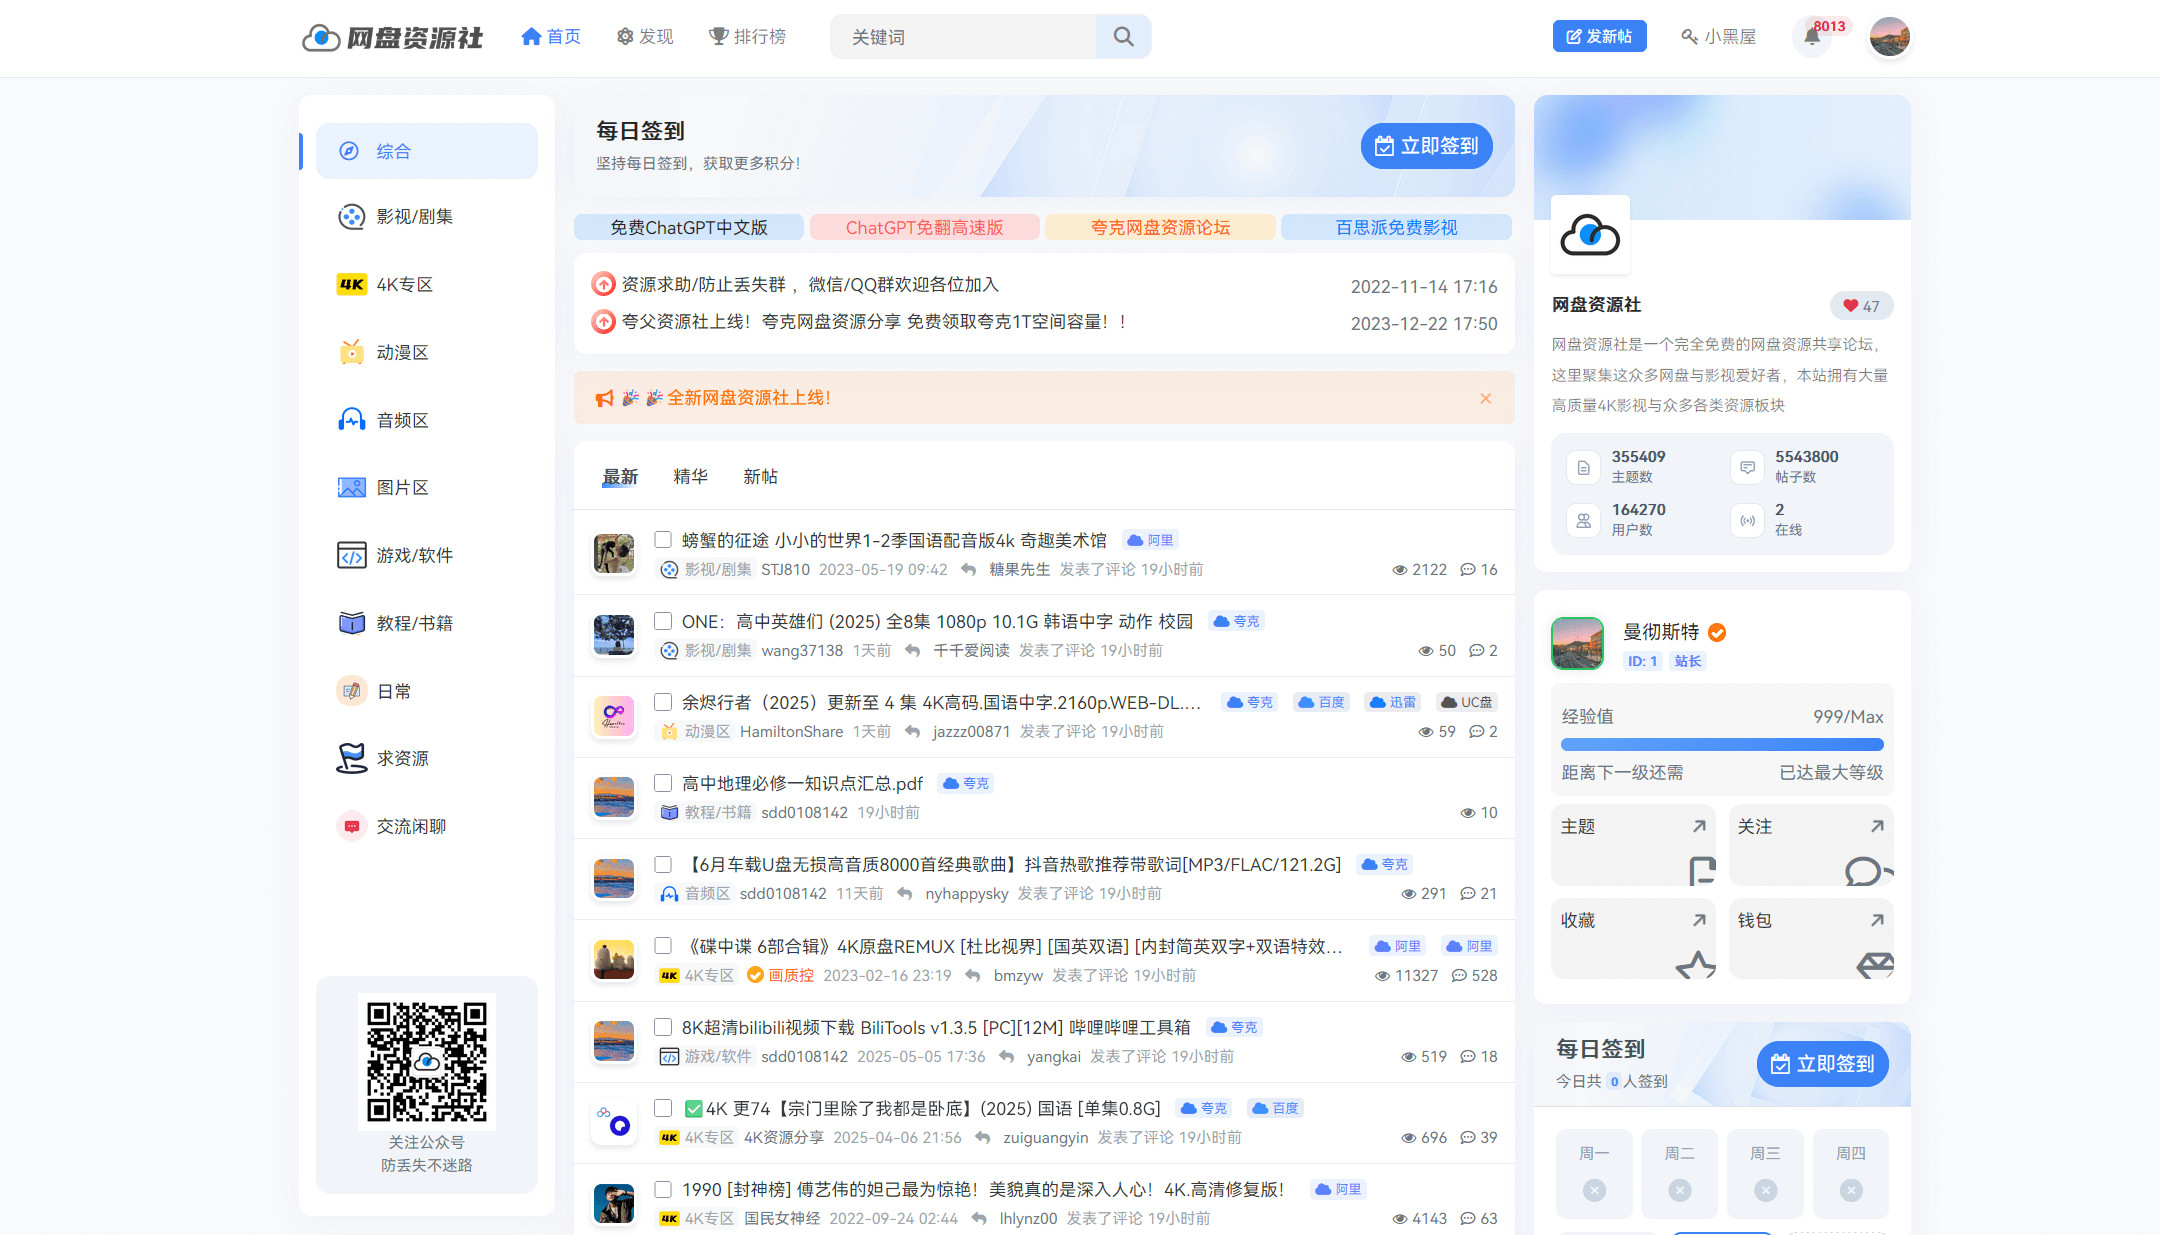2160x1235 pixels.
Task: Click the 关键词 search input field
Action: tap(964, 37)
